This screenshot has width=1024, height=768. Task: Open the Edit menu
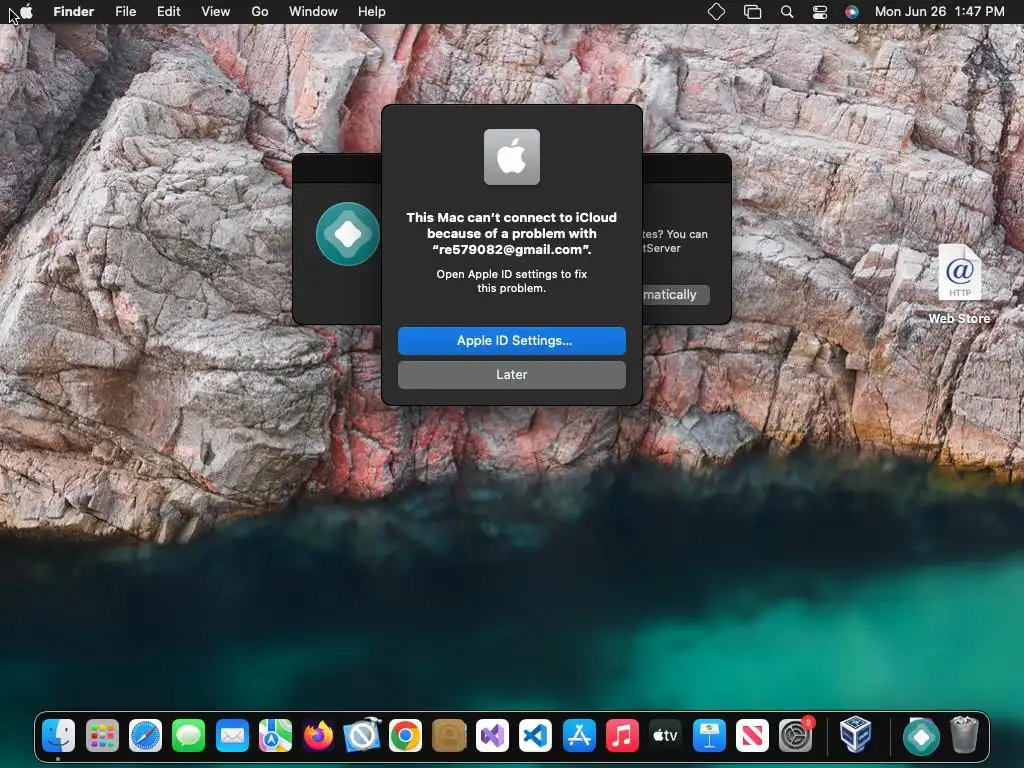tap(168, 12)
